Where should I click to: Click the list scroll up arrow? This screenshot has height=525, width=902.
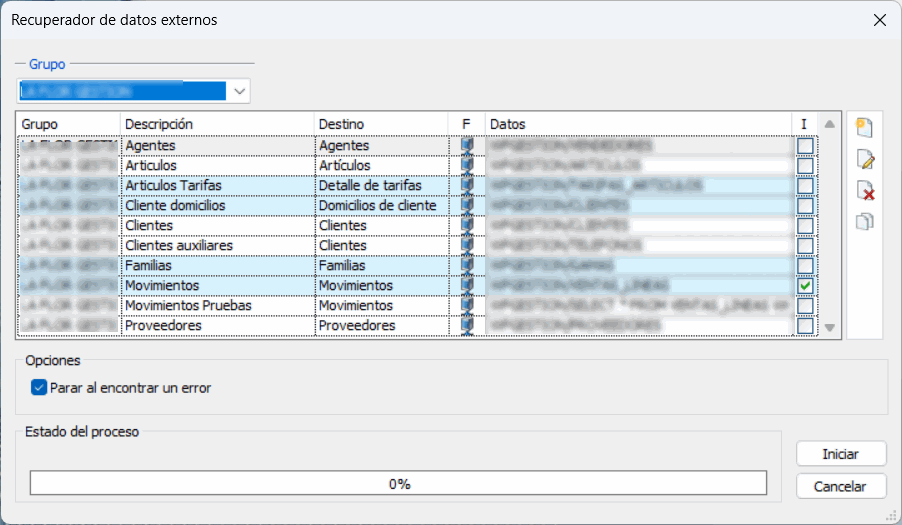coord(830,124)
